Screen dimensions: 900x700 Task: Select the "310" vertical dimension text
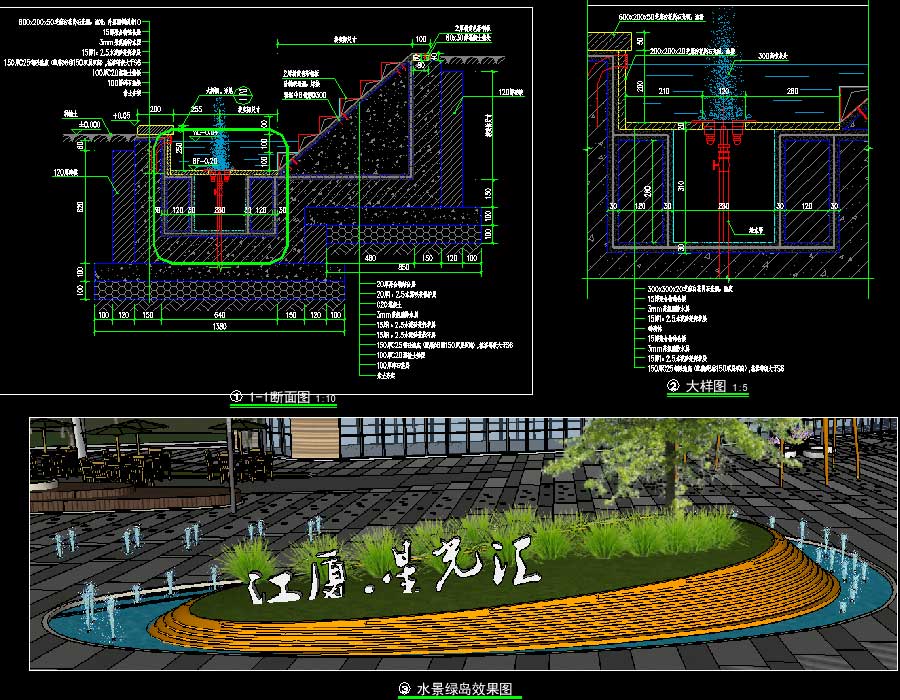pos(681,185)
